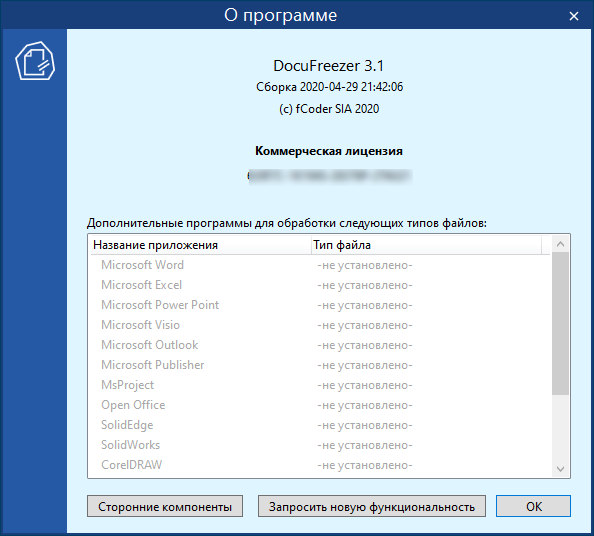
Task: Sort by Тип файла column header
Action: pyautogui.click(x=426, y=245)
